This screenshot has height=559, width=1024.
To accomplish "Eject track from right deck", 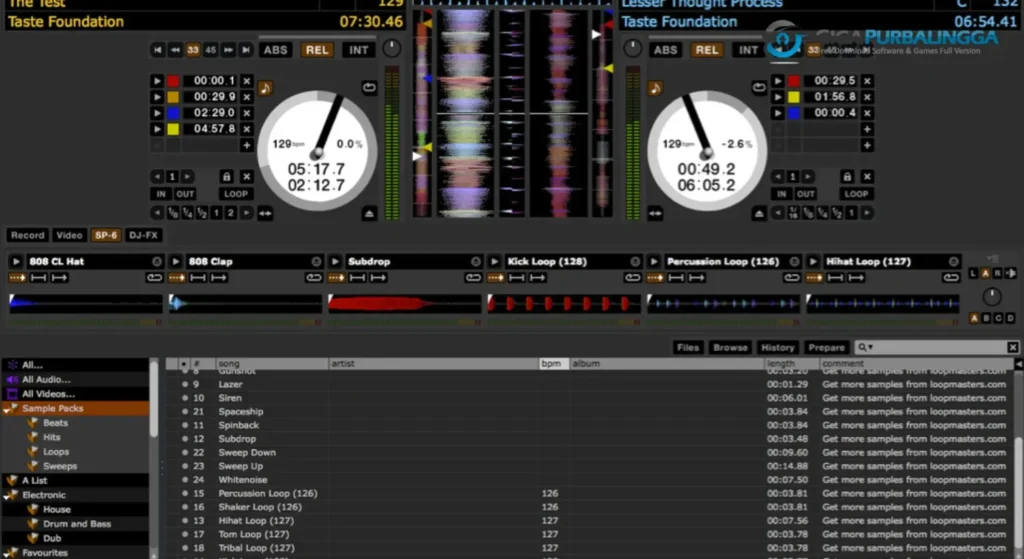I will tap(759, 214).
